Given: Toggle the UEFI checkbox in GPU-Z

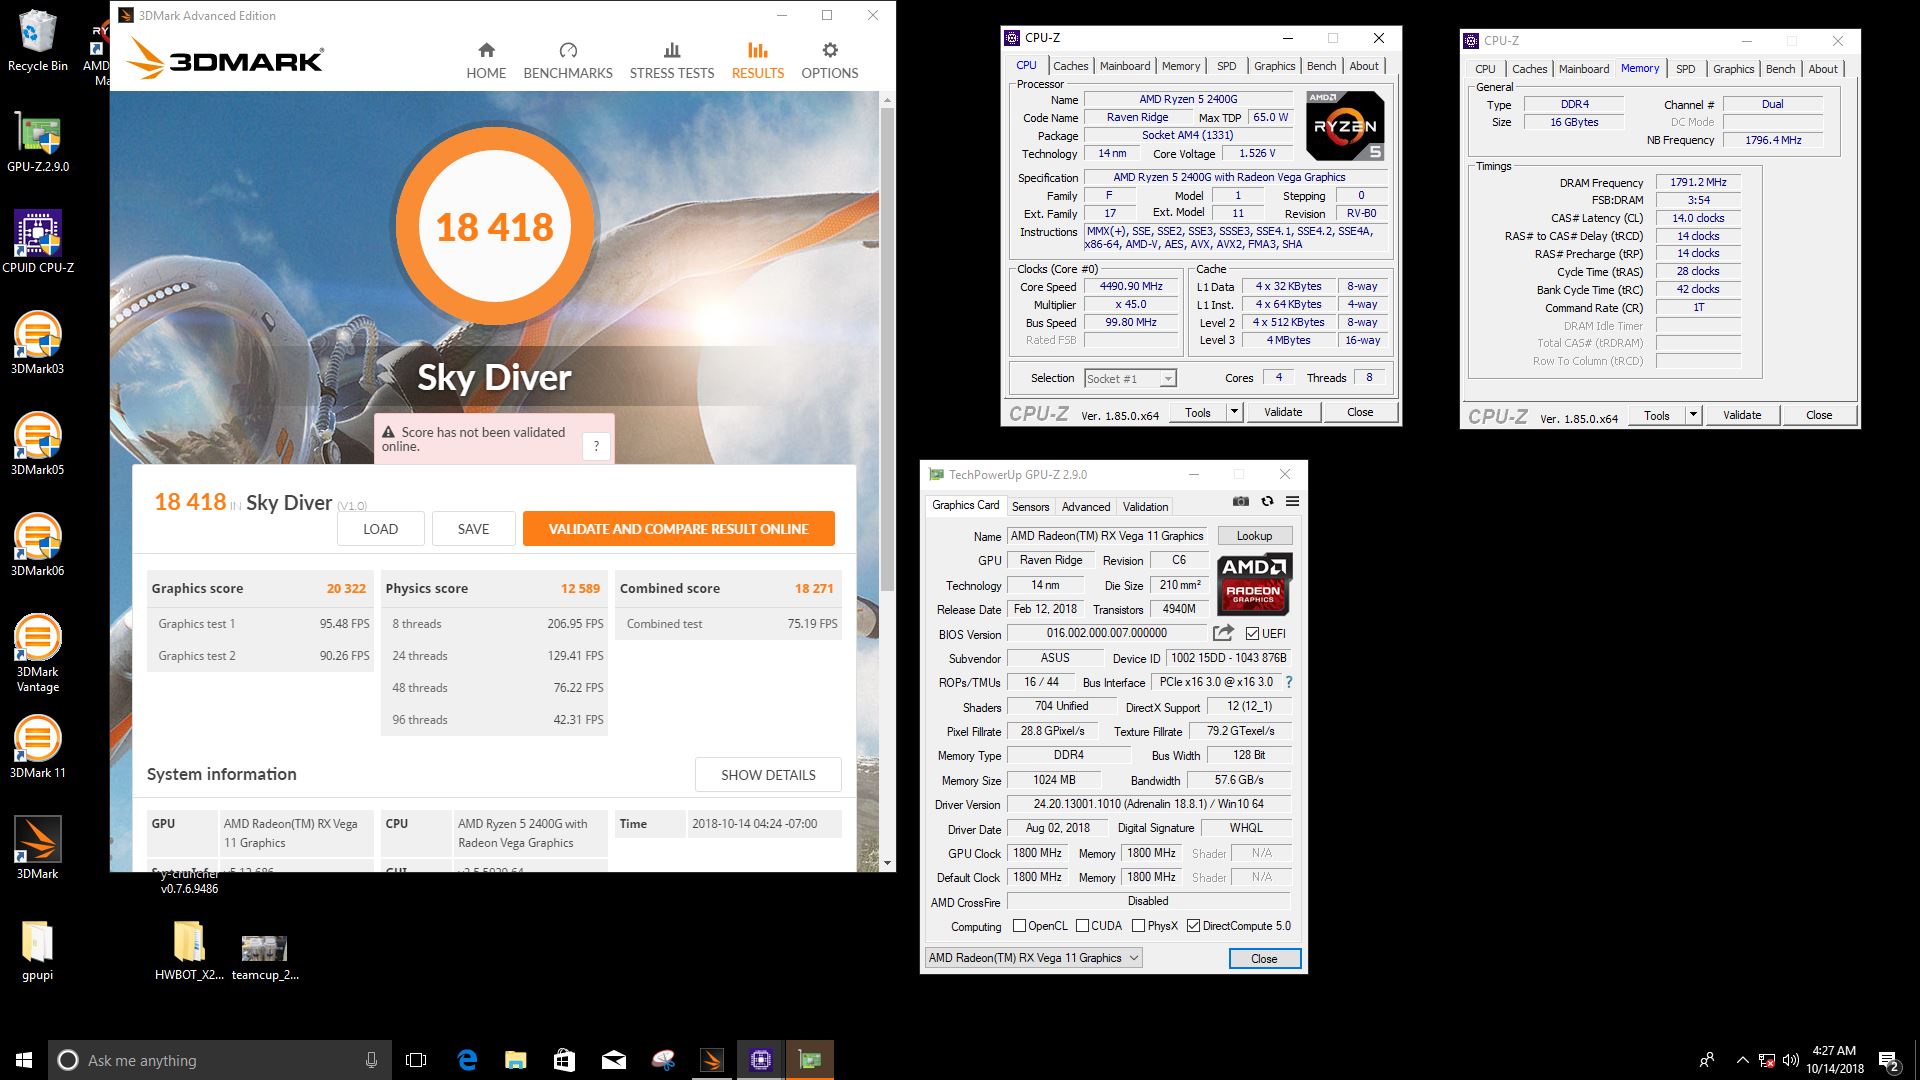Looking at the screenshot, I should coord(1252,633).
